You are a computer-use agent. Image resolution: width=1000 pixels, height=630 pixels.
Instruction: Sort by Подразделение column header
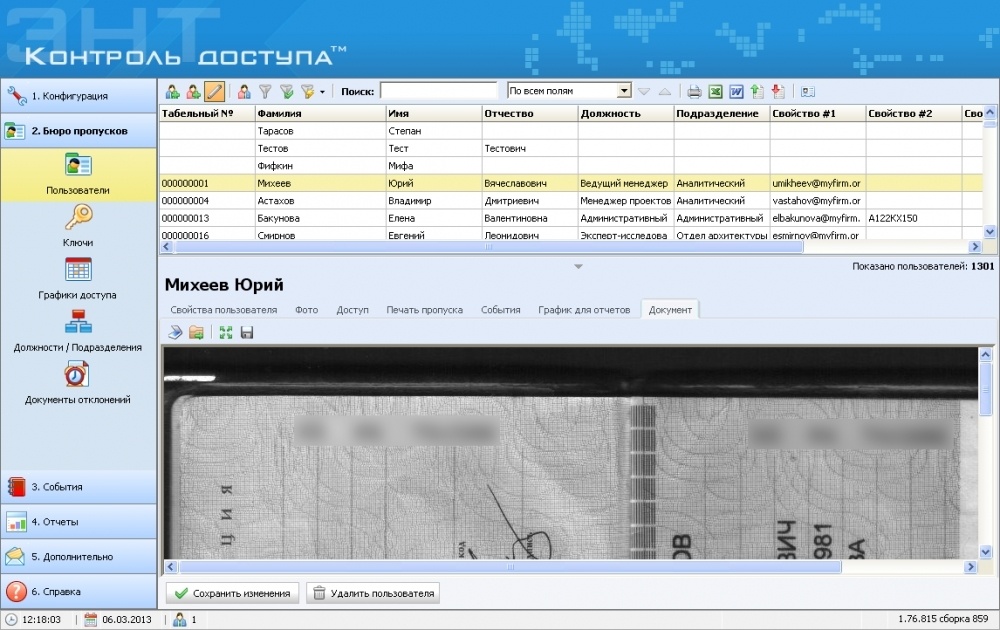pos(721,114)
